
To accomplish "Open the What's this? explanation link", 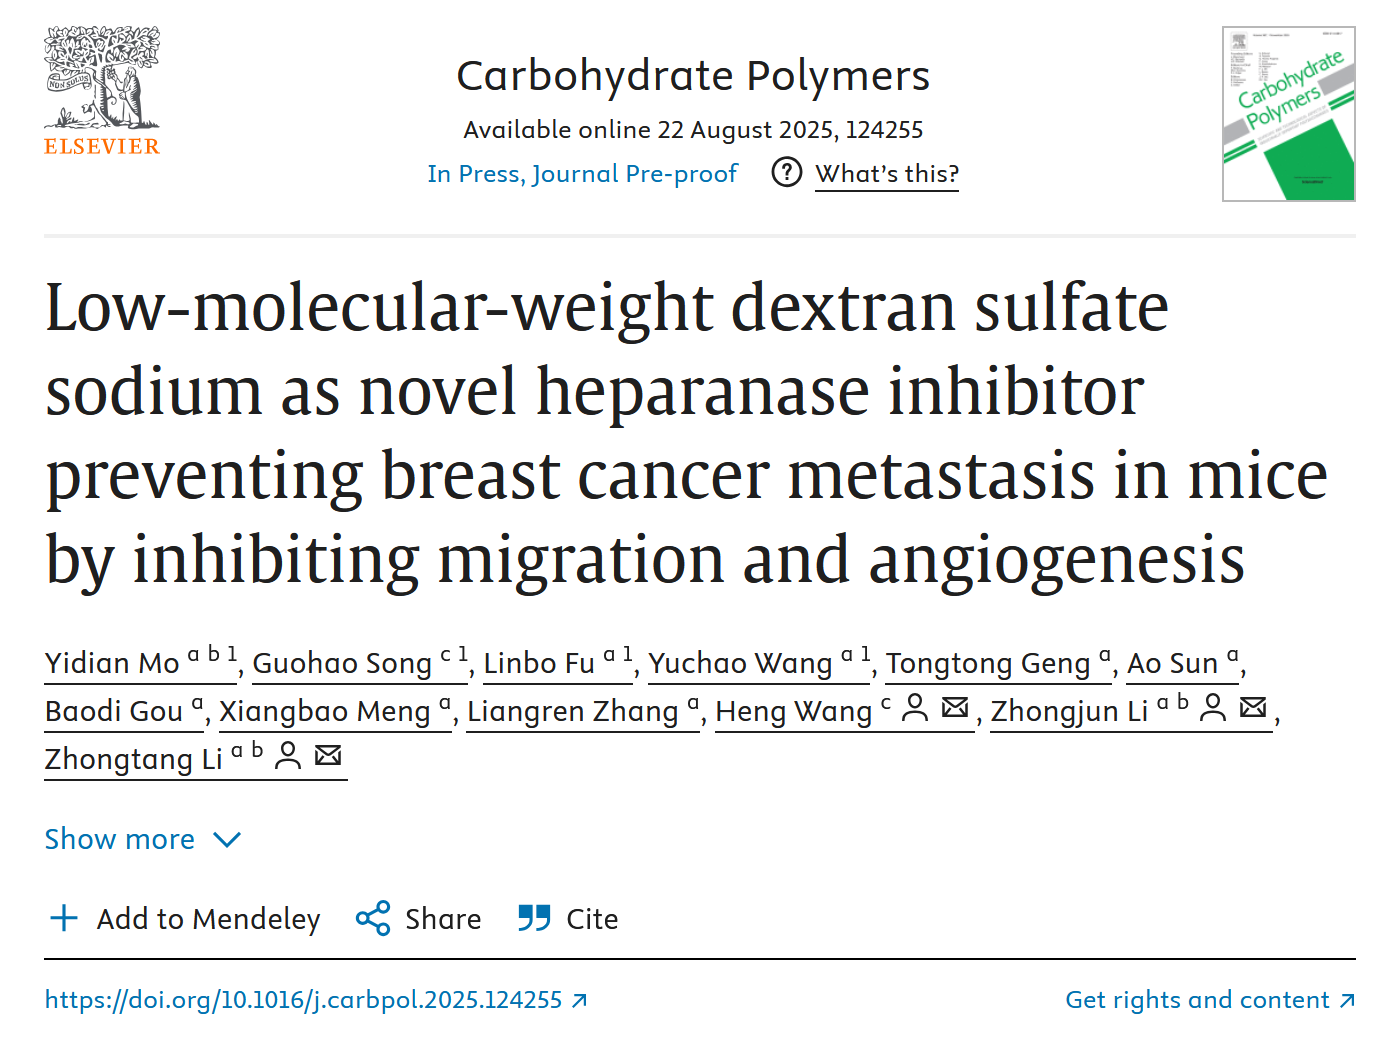I will point(886,174).
